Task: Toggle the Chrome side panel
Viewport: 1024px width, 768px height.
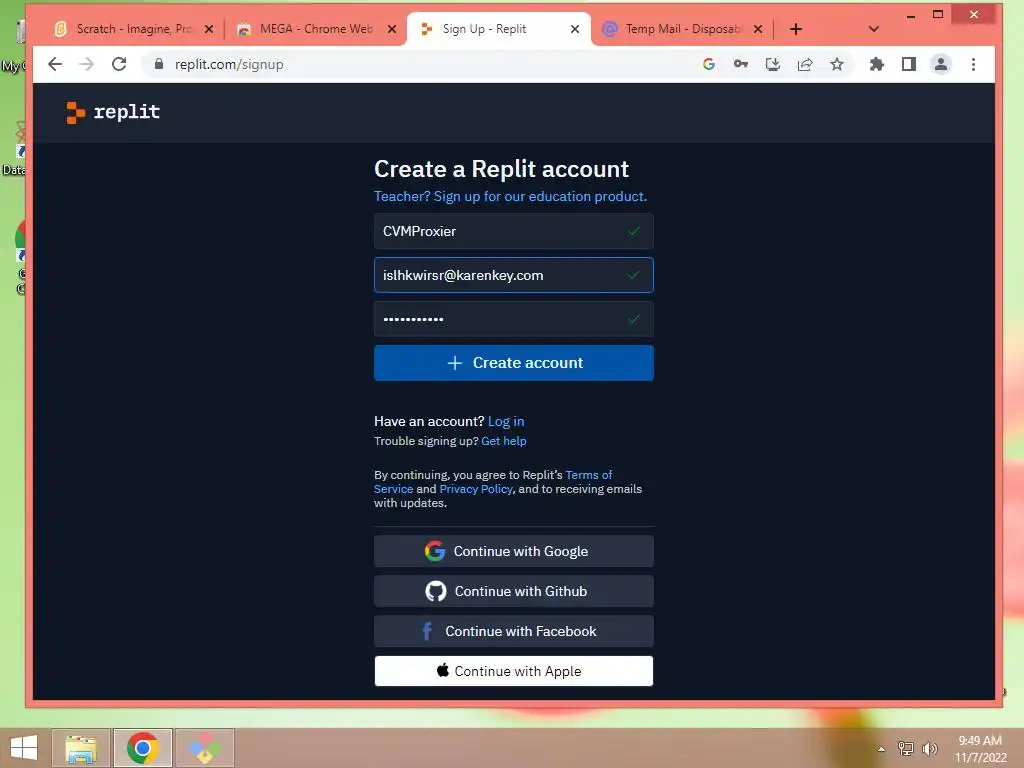Action: [908, 64]
